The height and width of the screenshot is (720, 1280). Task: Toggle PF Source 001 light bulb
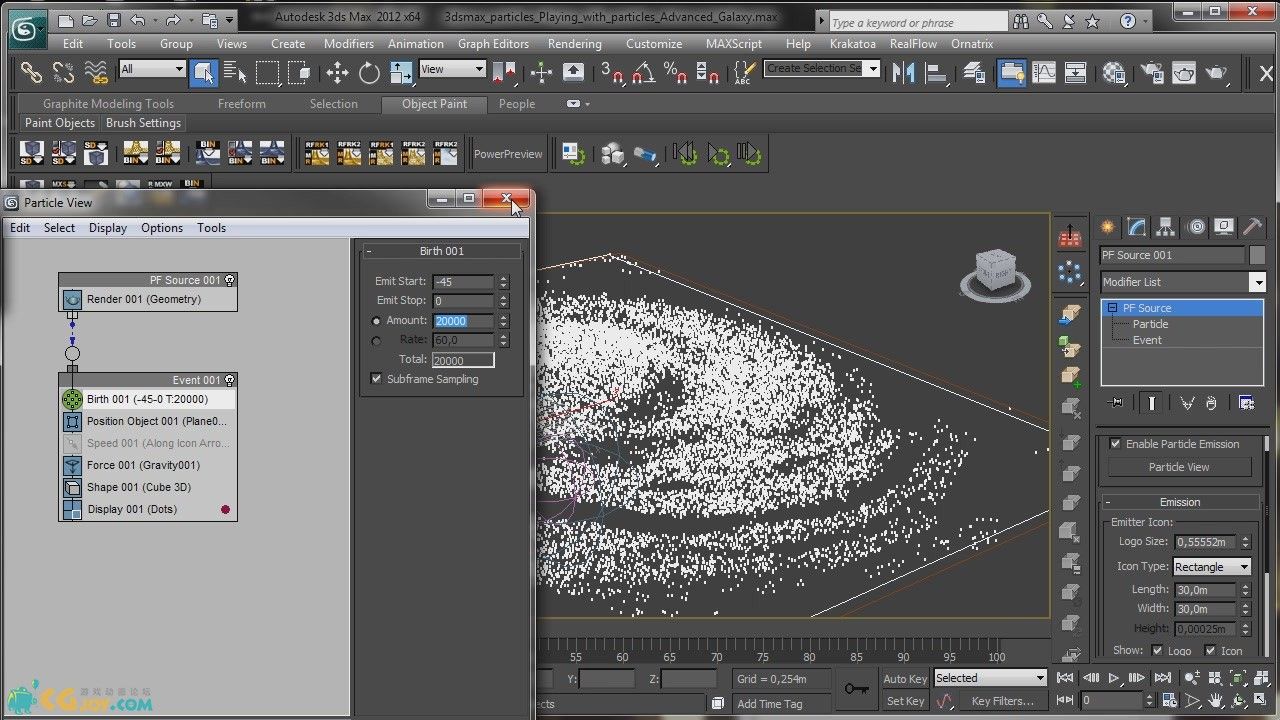[x=230, y=280]
